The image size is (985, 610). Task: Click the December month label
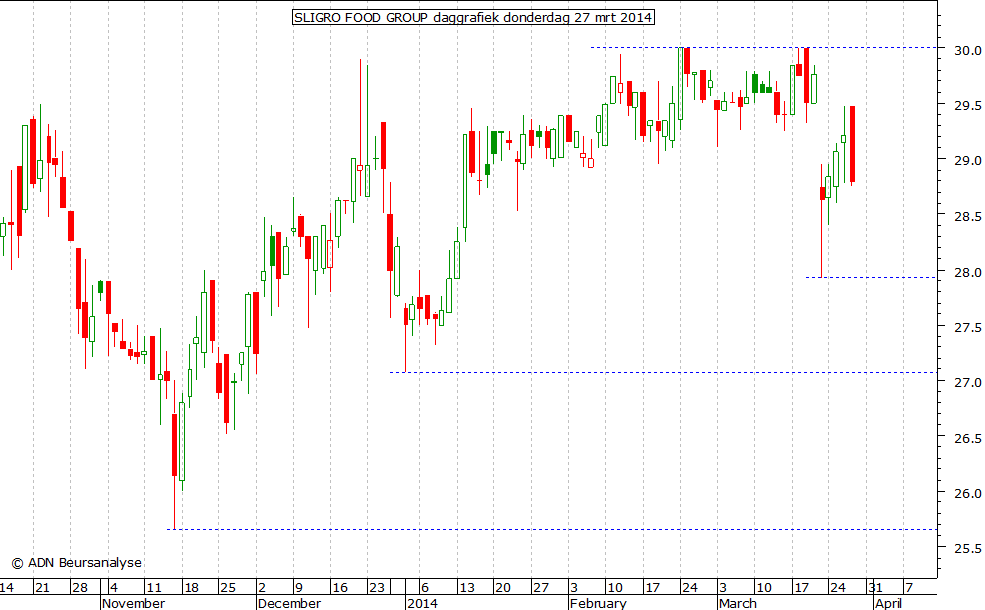[289, 603]
